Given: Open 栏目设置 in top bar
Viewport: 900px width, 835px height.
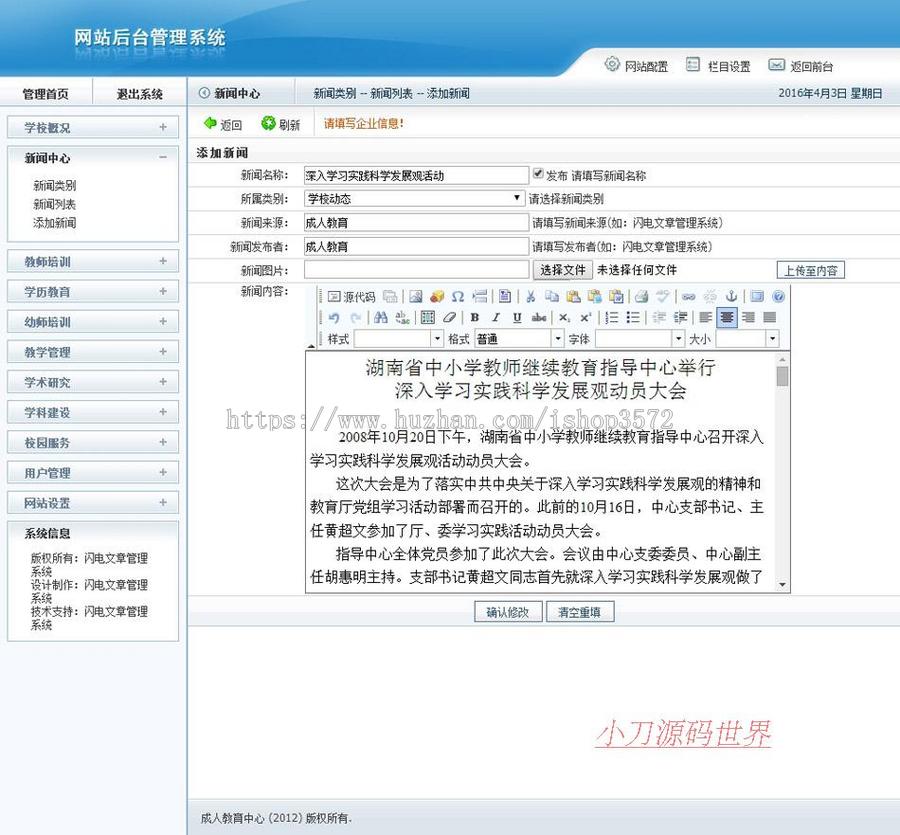Looking at the screenshot, I should click(x=719, y=65).
